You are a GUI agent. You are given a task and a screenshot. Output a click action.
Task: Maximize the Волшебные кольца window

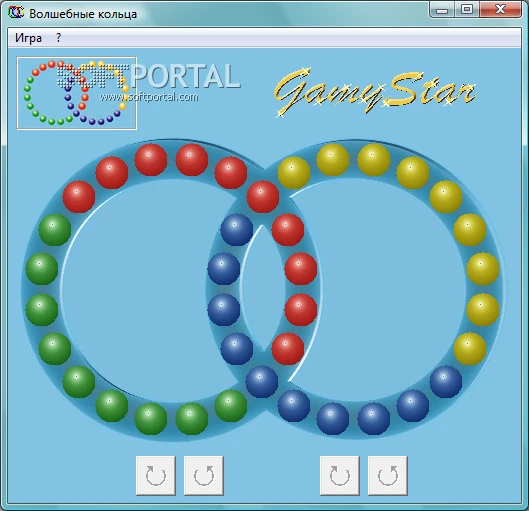coord(467,9)
